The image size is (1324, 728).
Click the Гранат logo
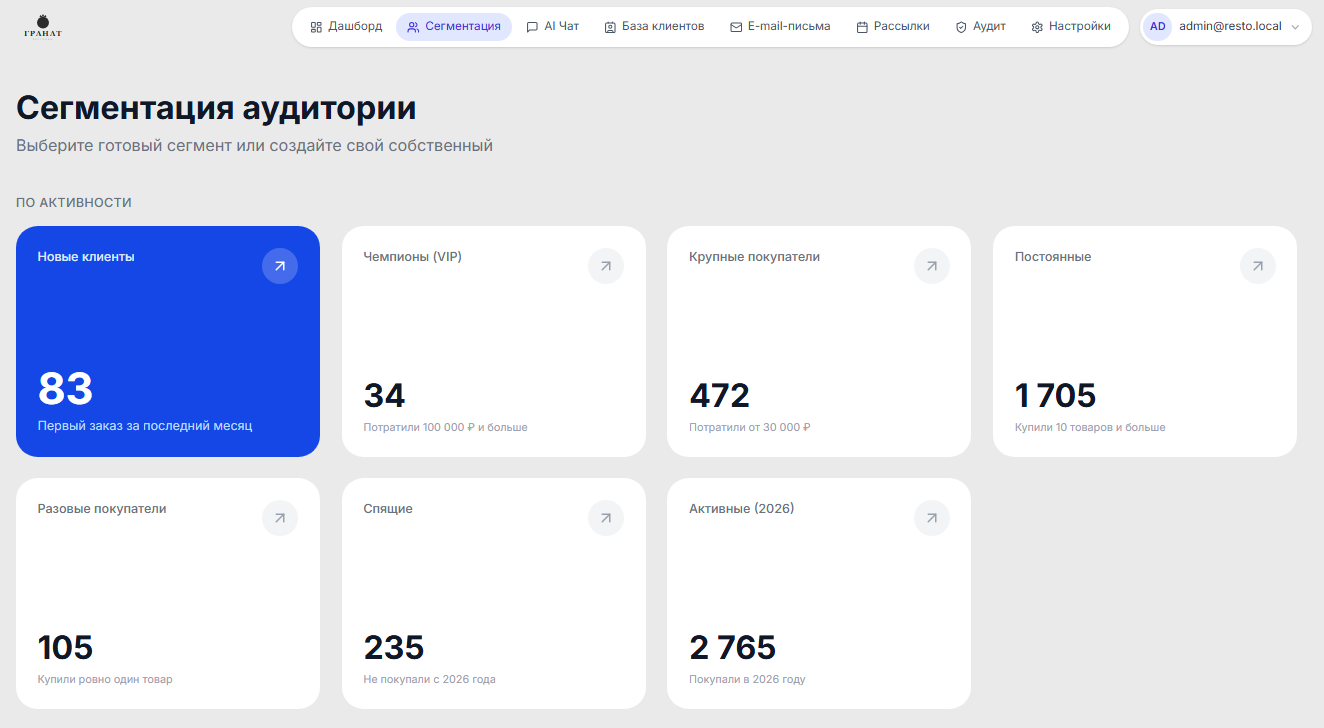[x=43, y=27]
